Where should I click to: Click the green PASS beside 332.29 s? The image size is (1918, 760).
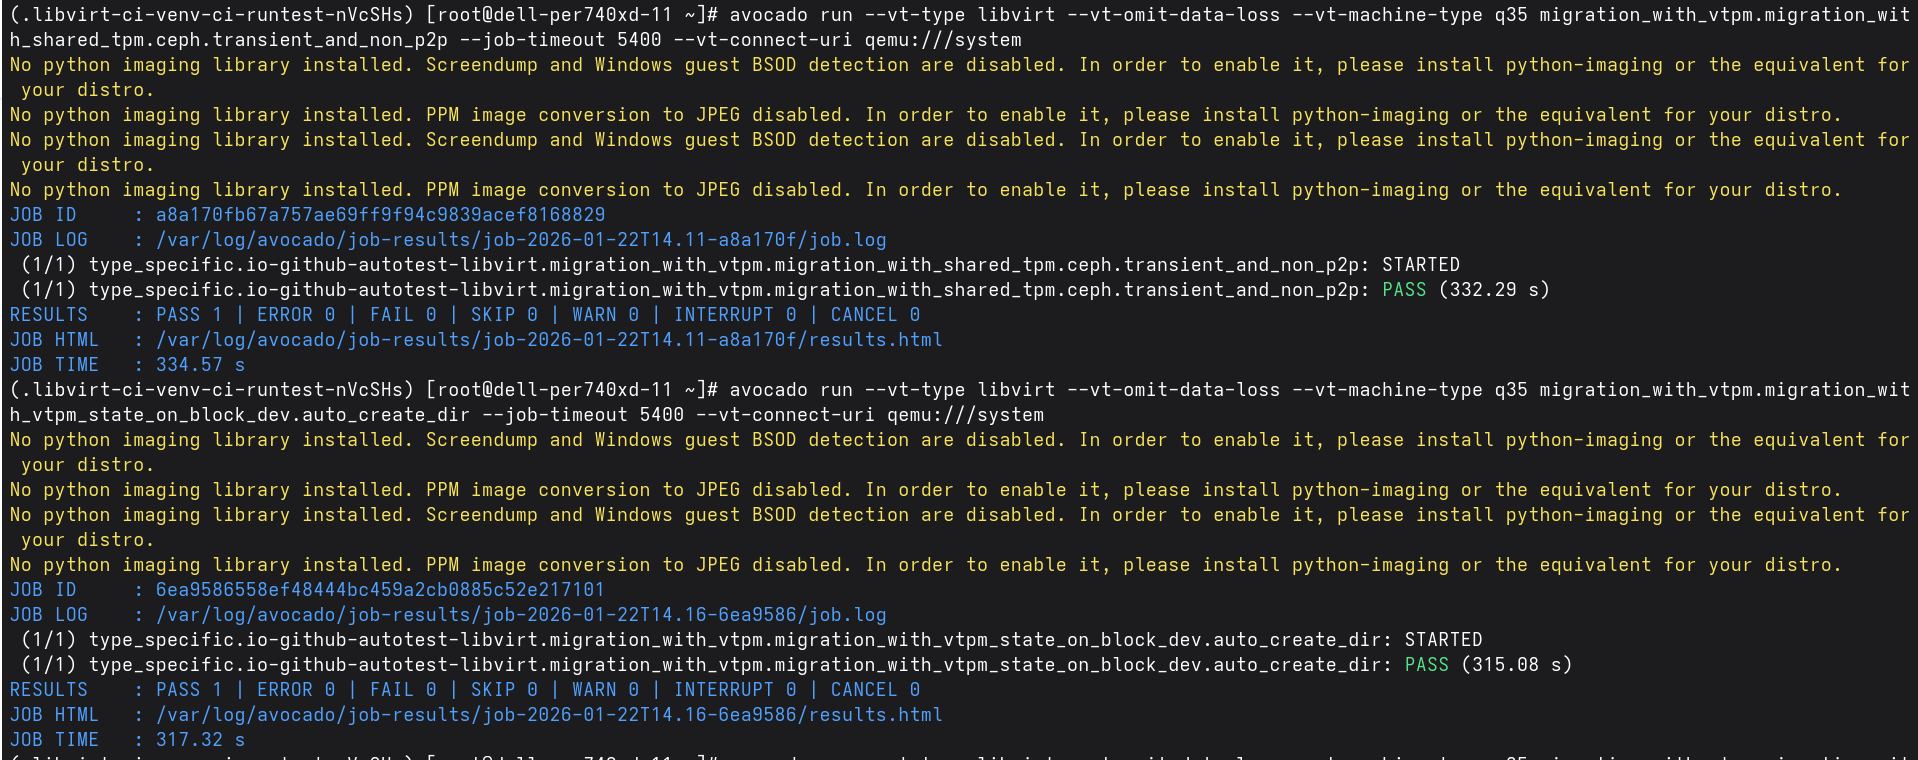tap(1404, 290)
